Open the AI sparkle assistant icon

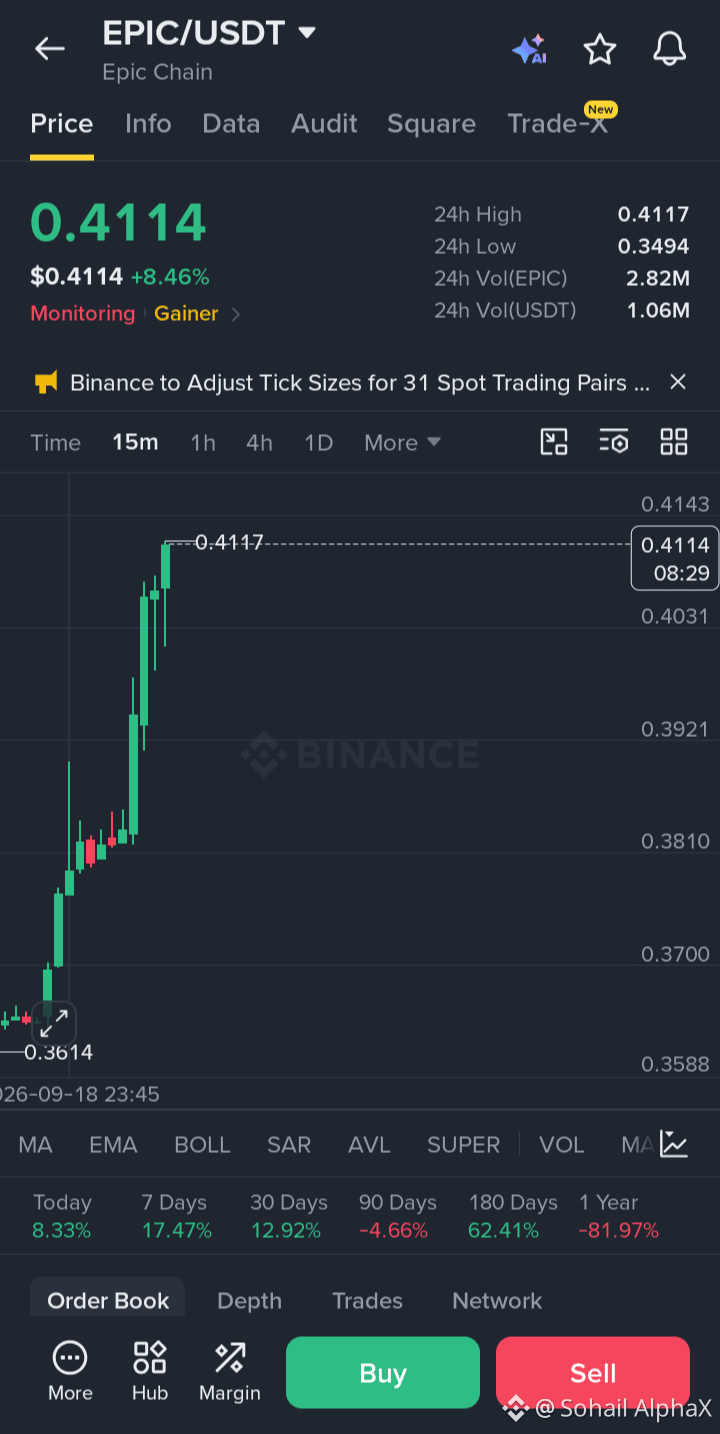tap(529, 49)
